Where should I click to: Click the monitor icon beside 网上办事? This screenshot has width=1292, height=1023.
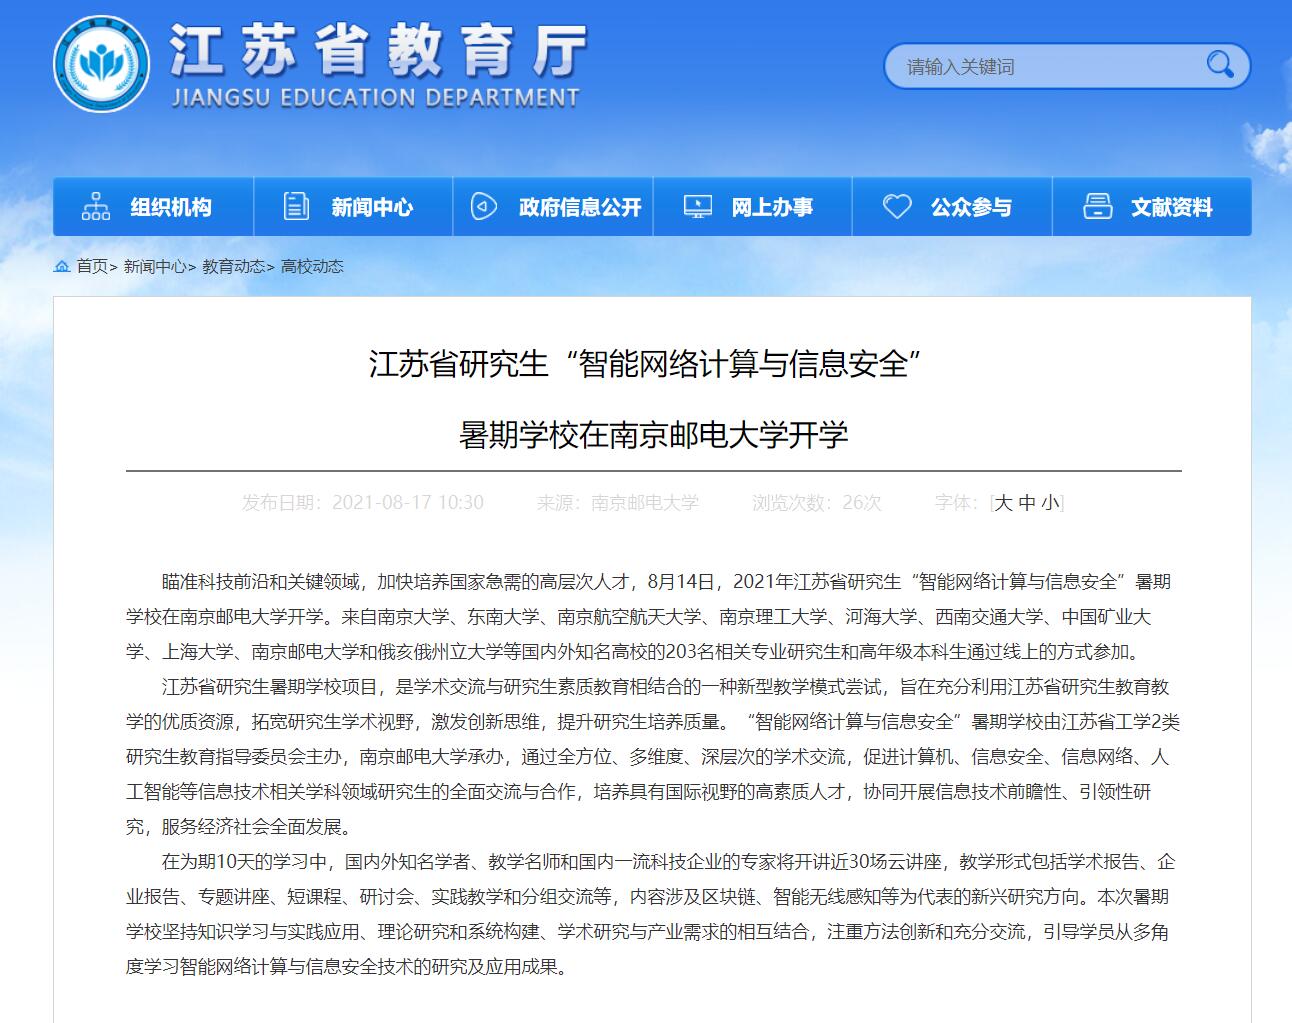tap(697, 207)
